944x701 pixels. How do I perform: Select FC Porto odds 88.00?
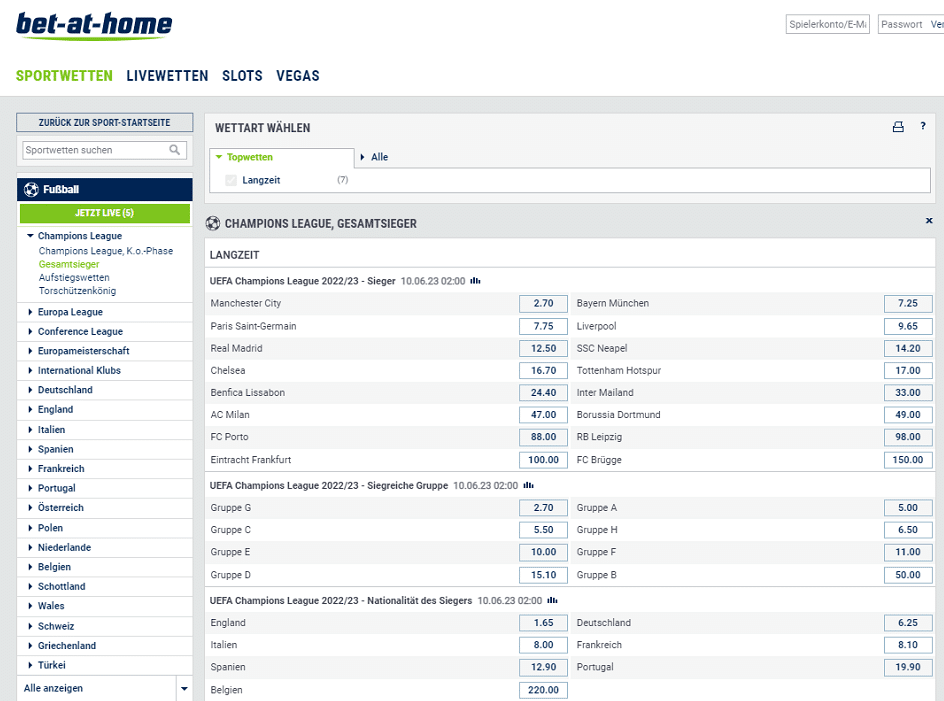point(543,437)
